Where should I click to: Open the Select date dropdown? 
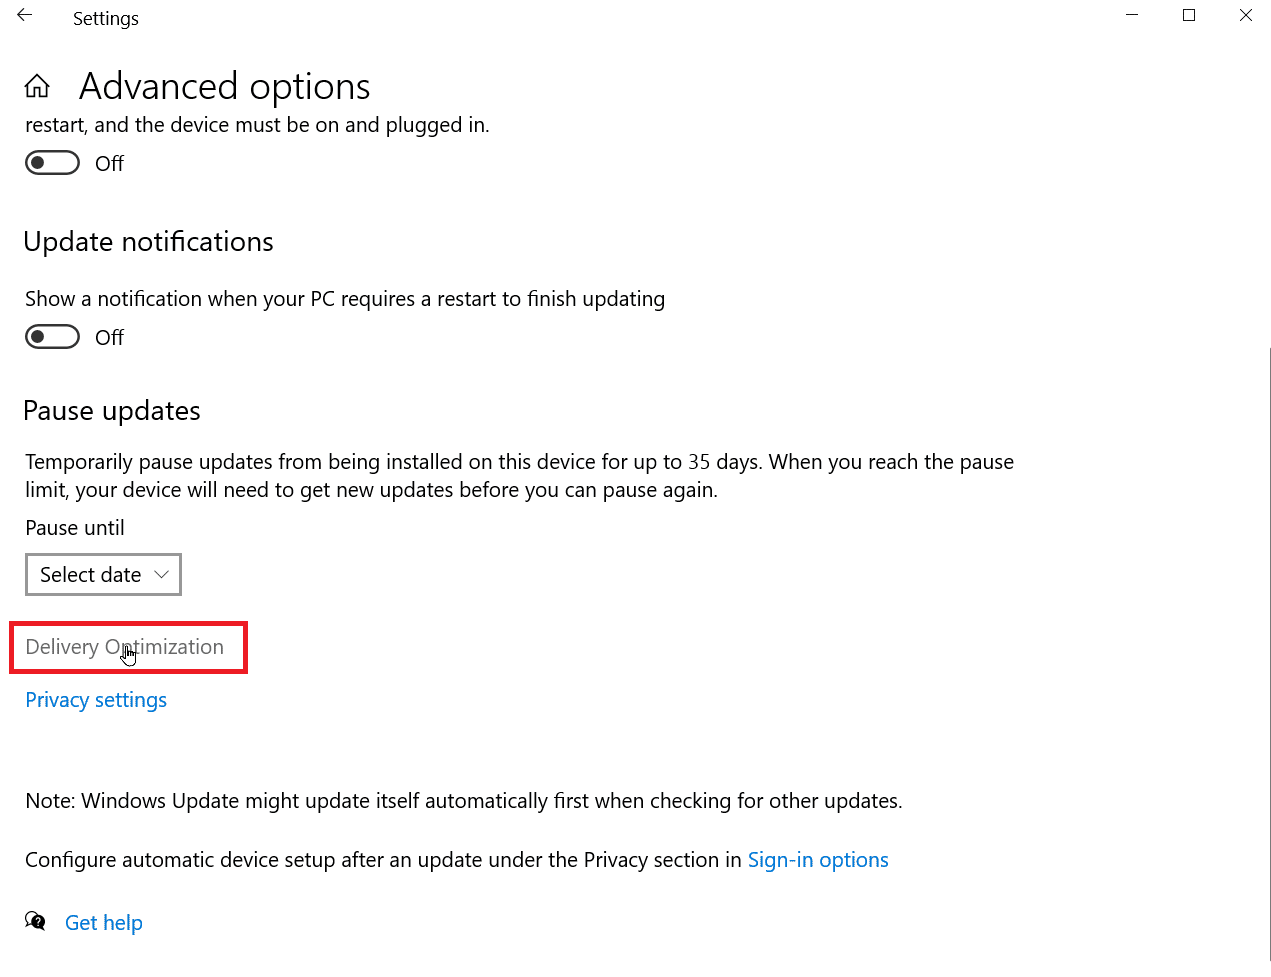(103, 575)
